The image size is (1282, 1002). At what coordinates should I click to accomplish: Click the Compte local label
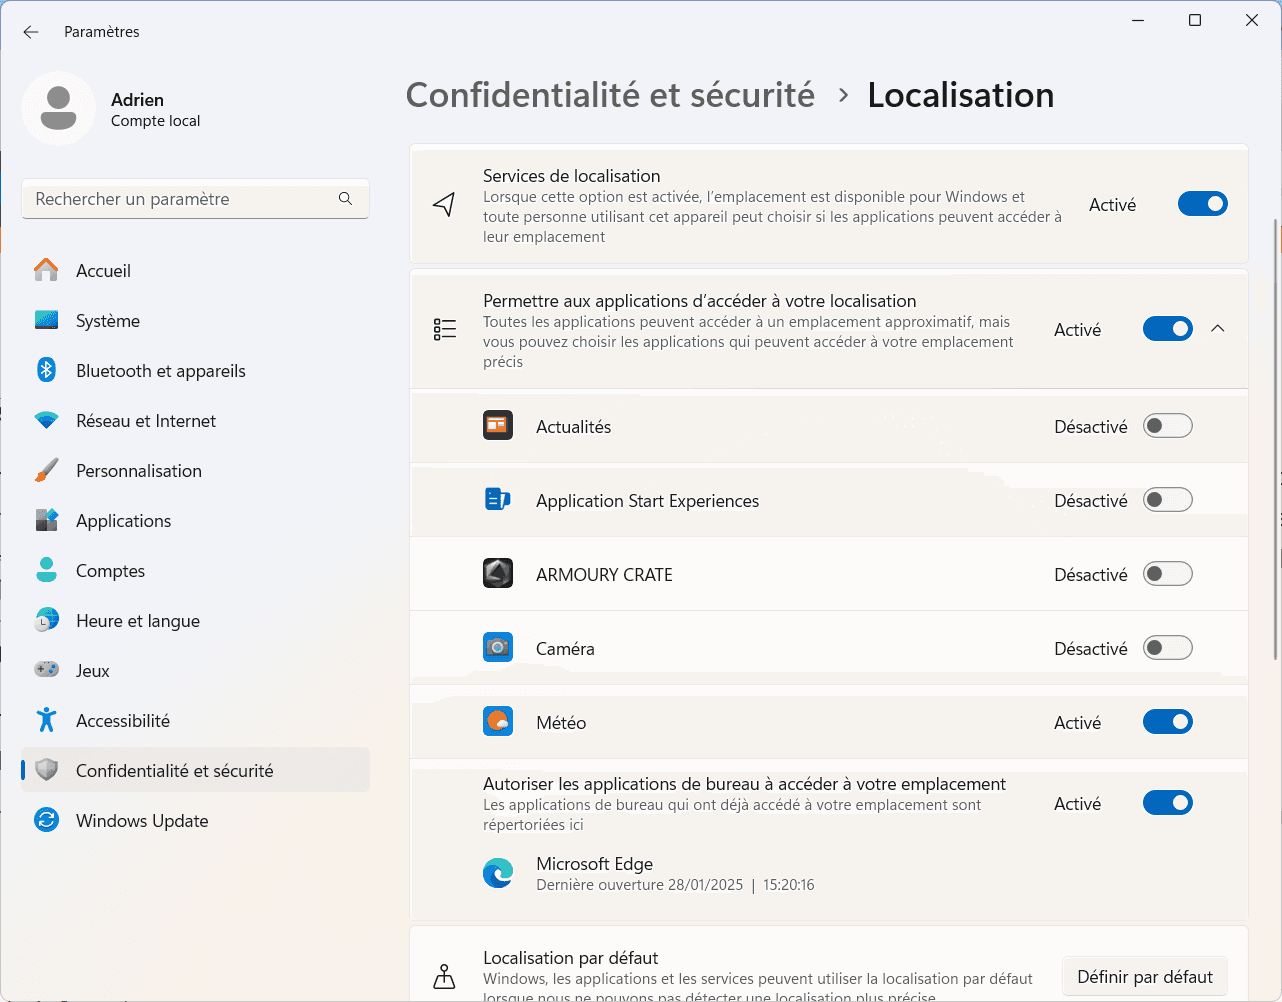click(x=155, y=121)
